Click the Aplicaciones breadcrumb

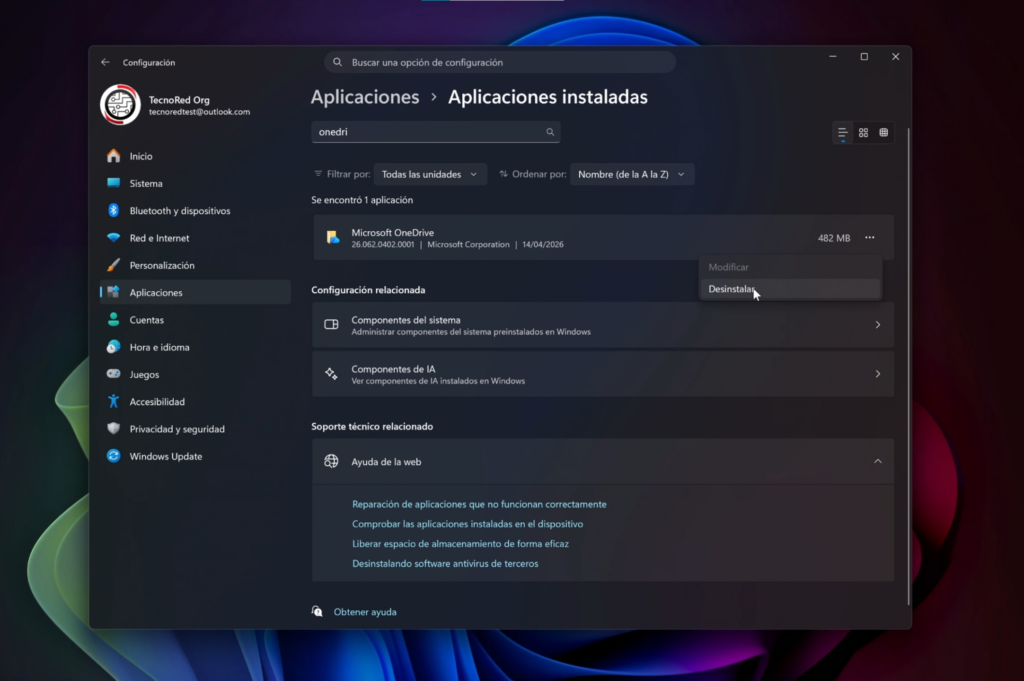point(365,97)
